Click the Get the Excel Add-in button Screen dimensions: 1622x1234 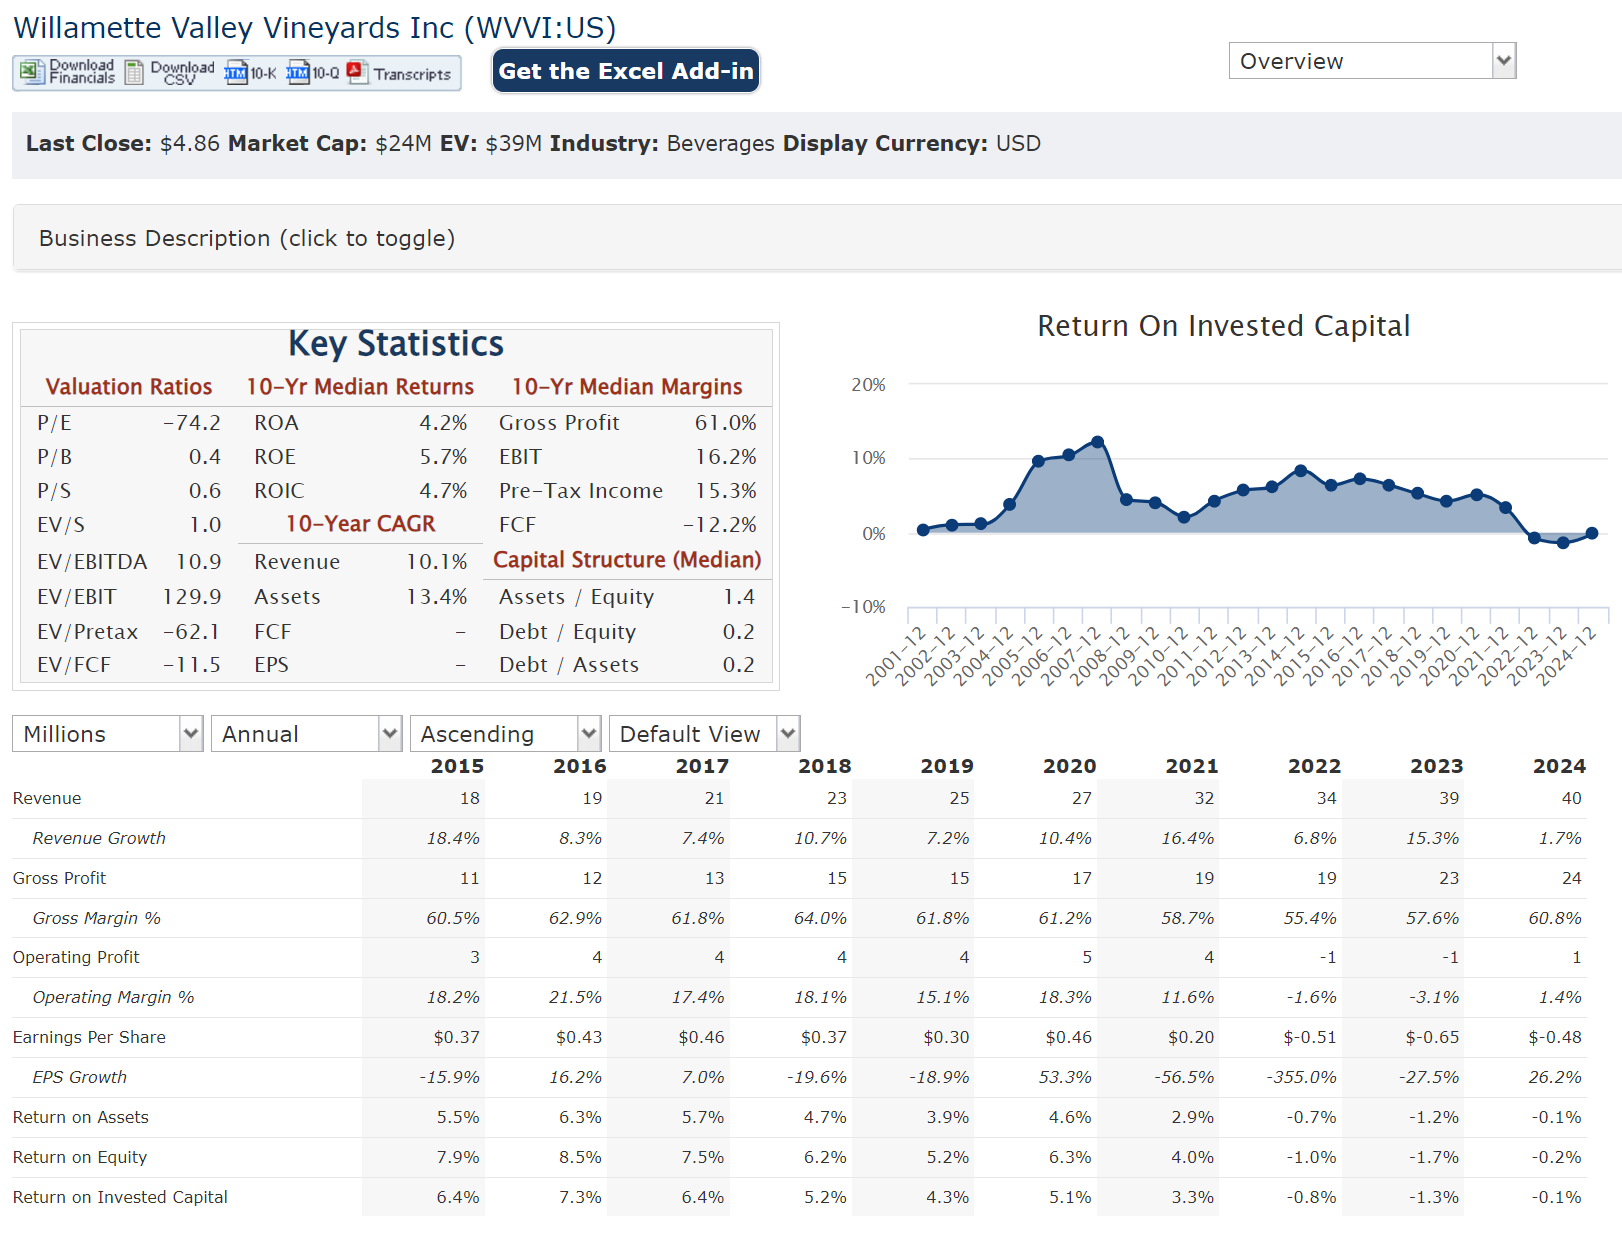coord(626,71)
